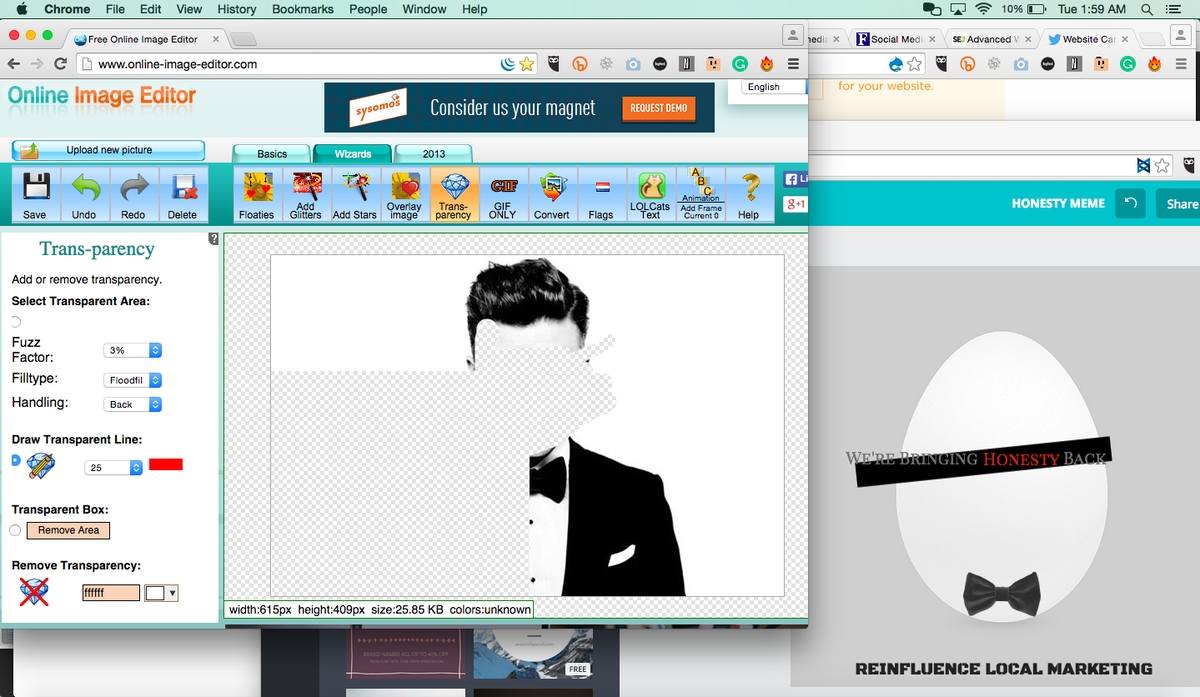Choose the GIF ONLY tool
Screen dimensions: 1200x697
tap(502, 193)
